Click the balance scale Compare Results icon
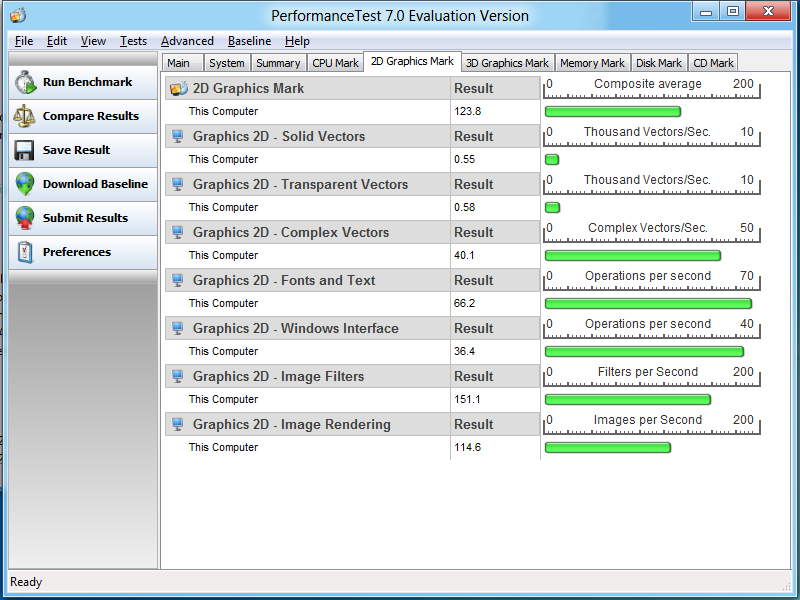This screenshot has width=800, height=600. pos(25,116)
